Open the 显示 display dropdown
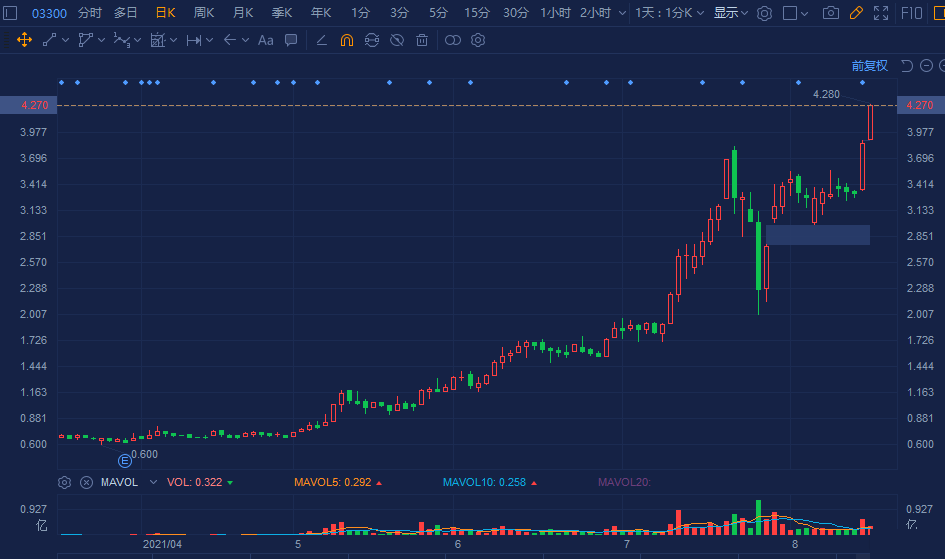 tap(730, 13)
